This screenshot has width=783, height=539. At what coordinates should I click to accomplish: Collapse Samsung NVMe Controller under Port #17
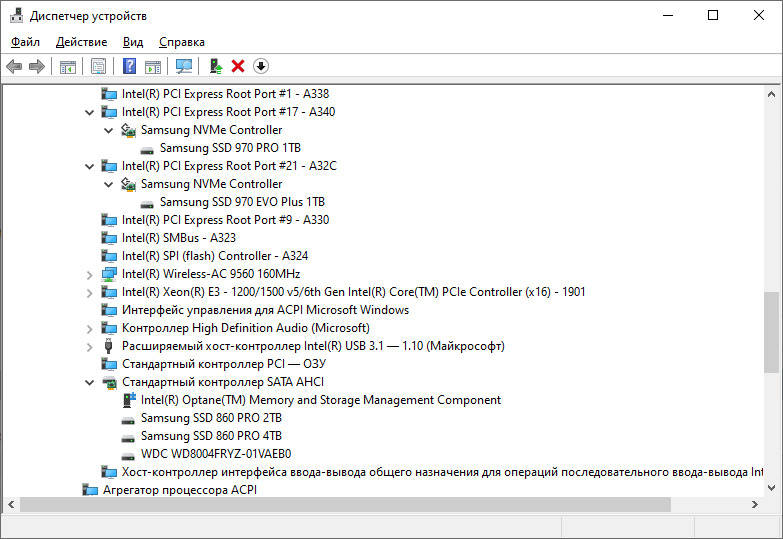pyautogui.click(x=108, y=130)
